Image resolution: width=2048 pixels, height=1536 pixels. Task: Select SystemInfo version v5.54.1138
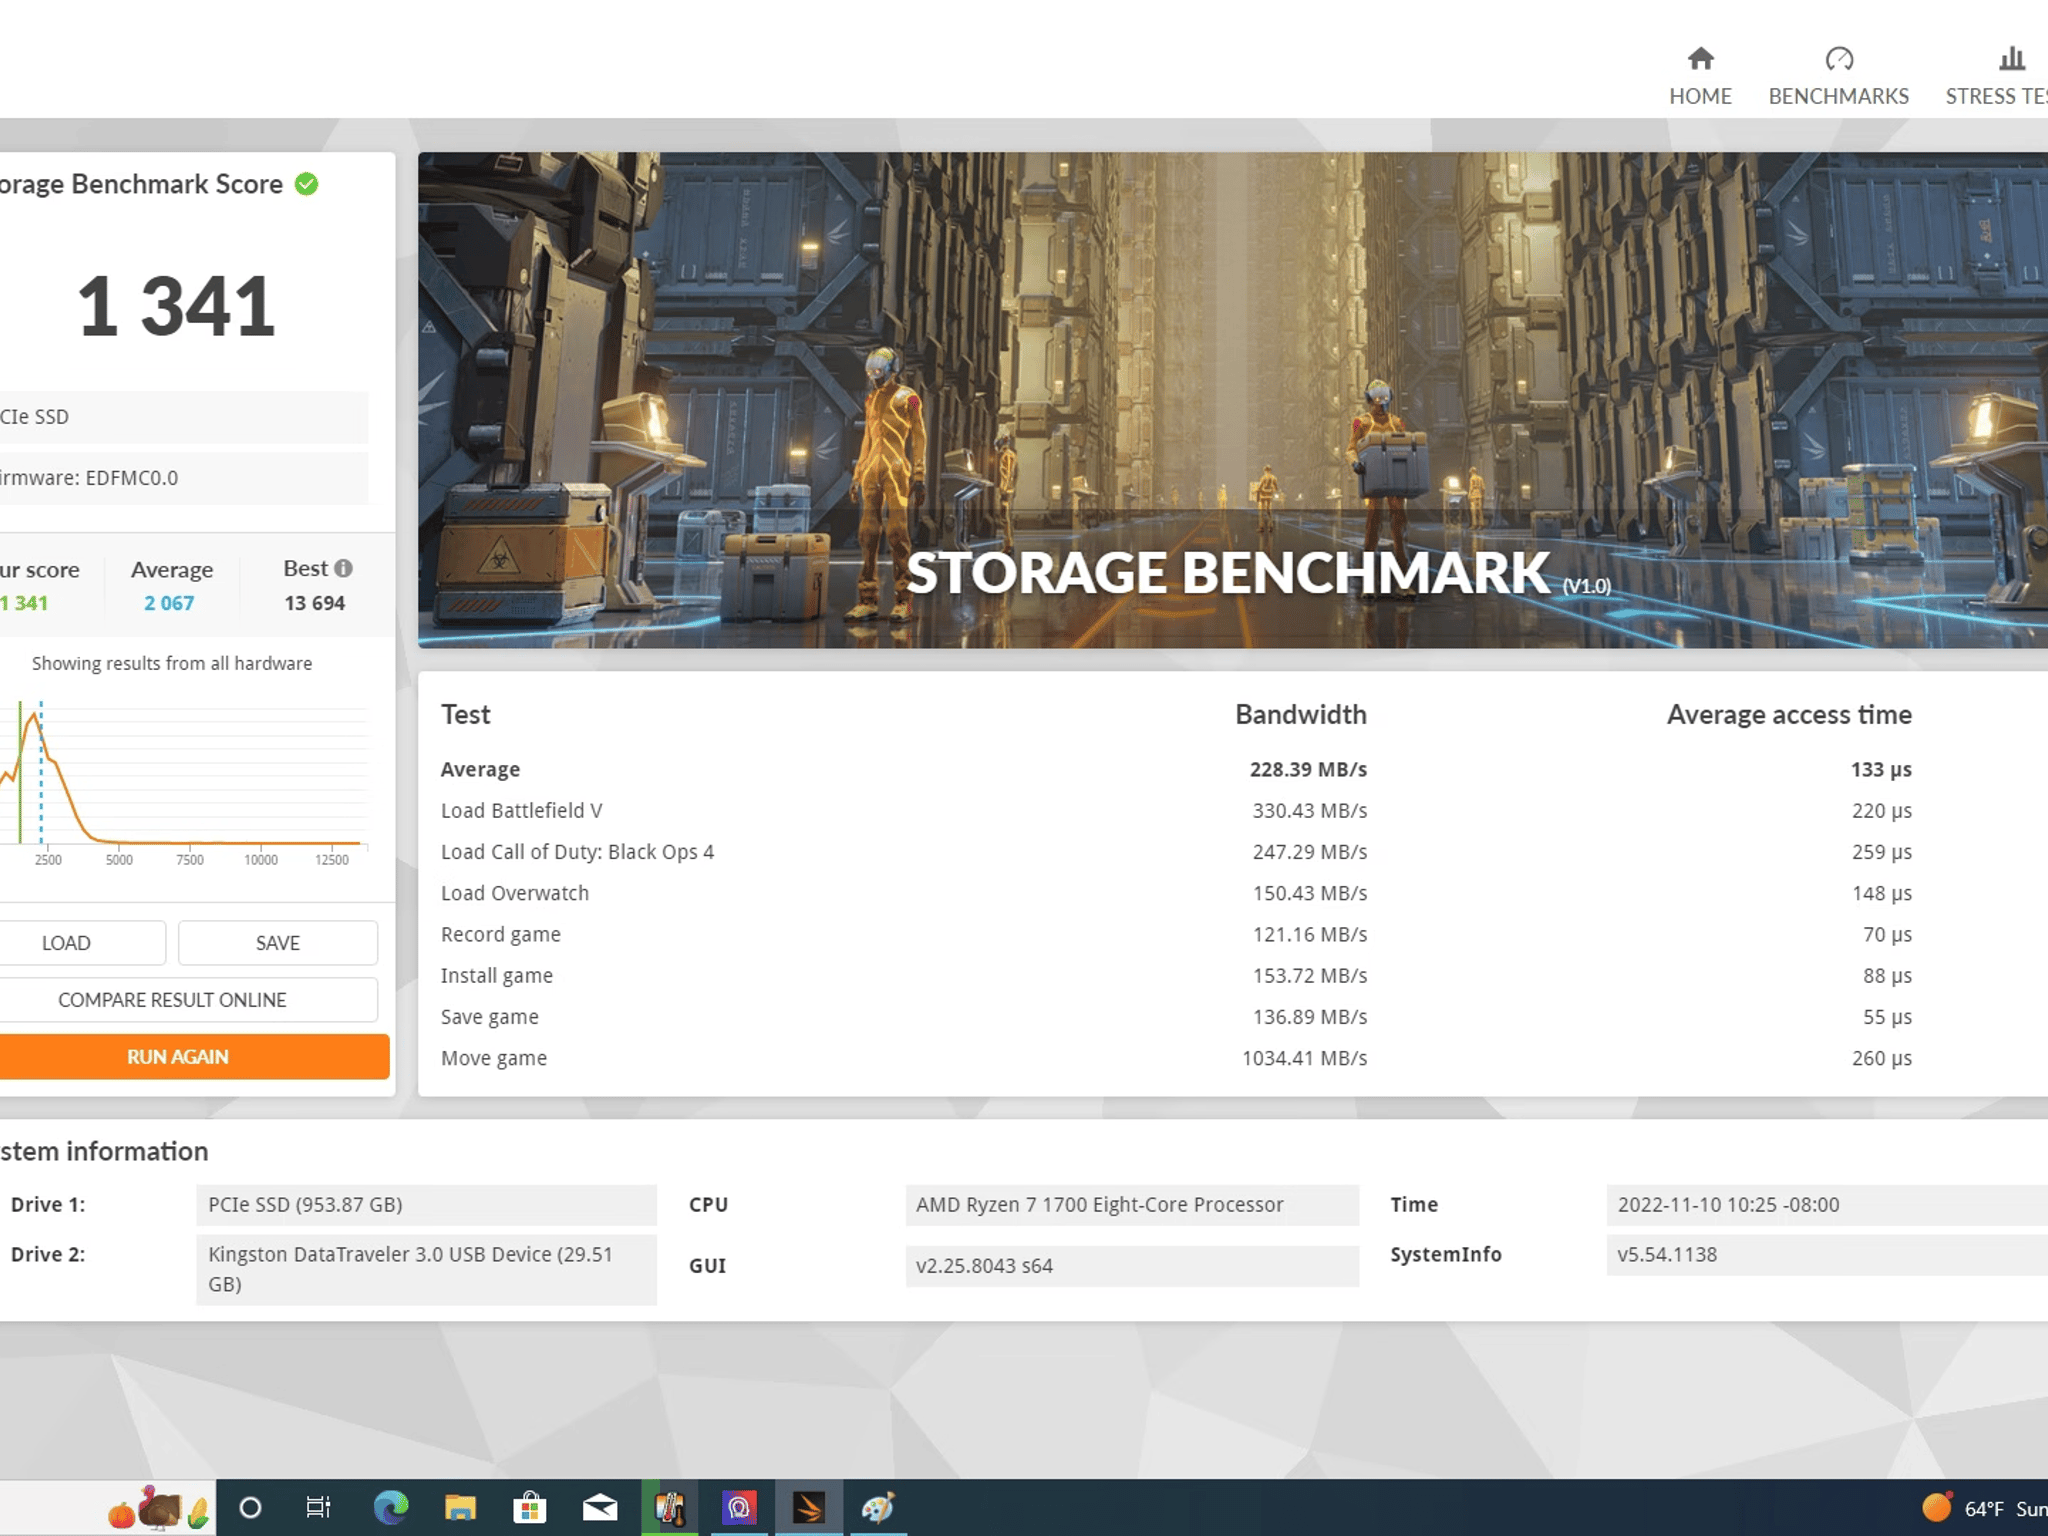coord(1827,1254)
